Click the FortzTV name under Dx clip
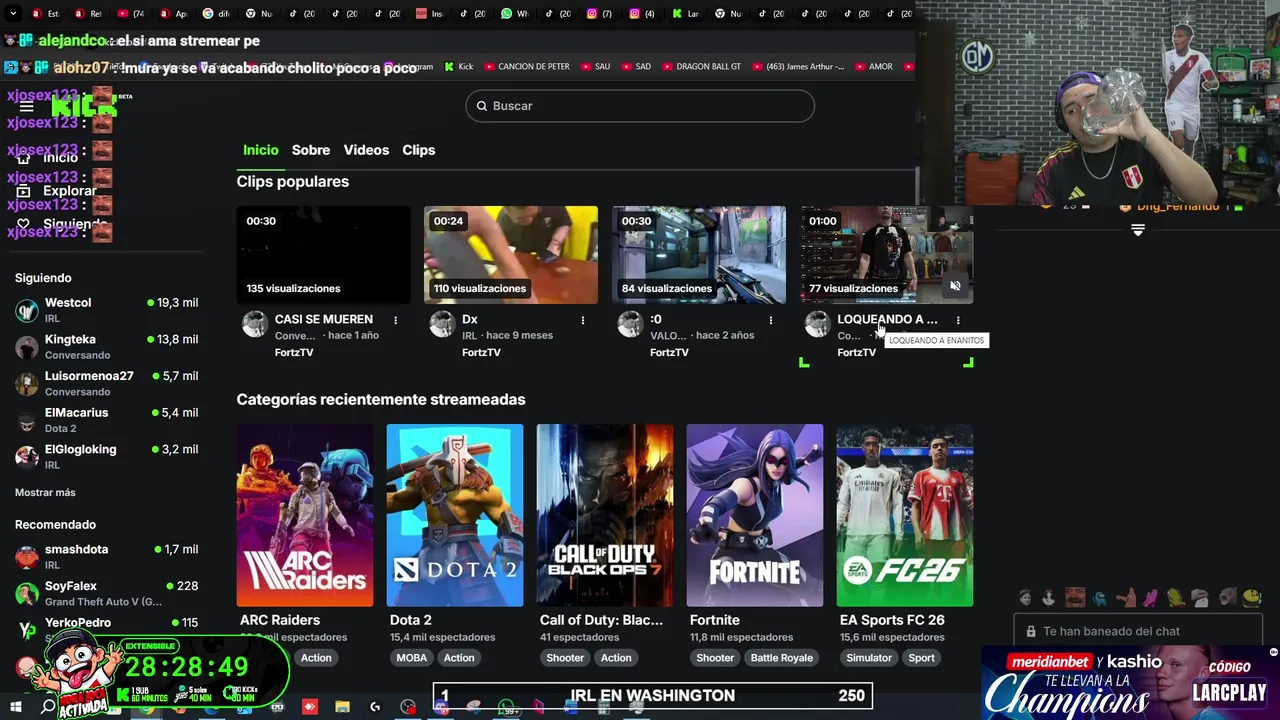Viewport: 1280px width, 720px height. [x=481, y=353]
